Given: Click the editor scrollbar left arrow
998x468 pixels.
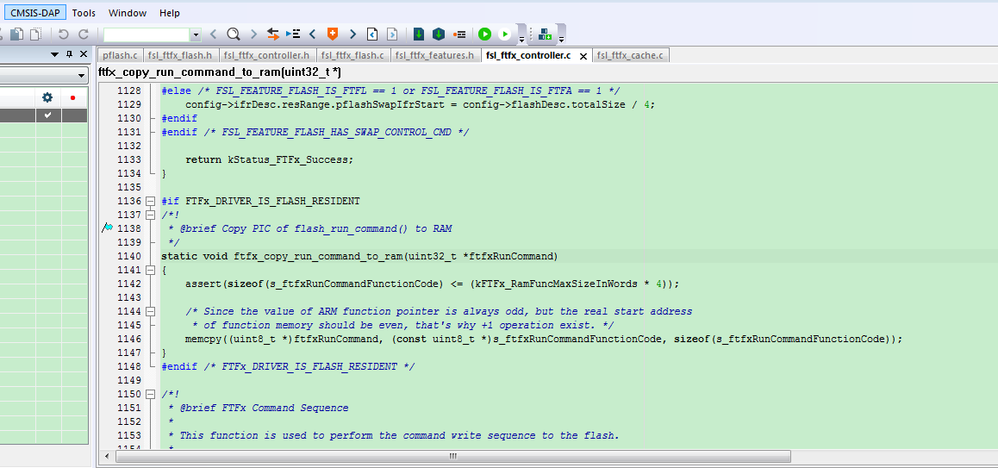Looking at the screenshot, I should [x=106, y=456].
